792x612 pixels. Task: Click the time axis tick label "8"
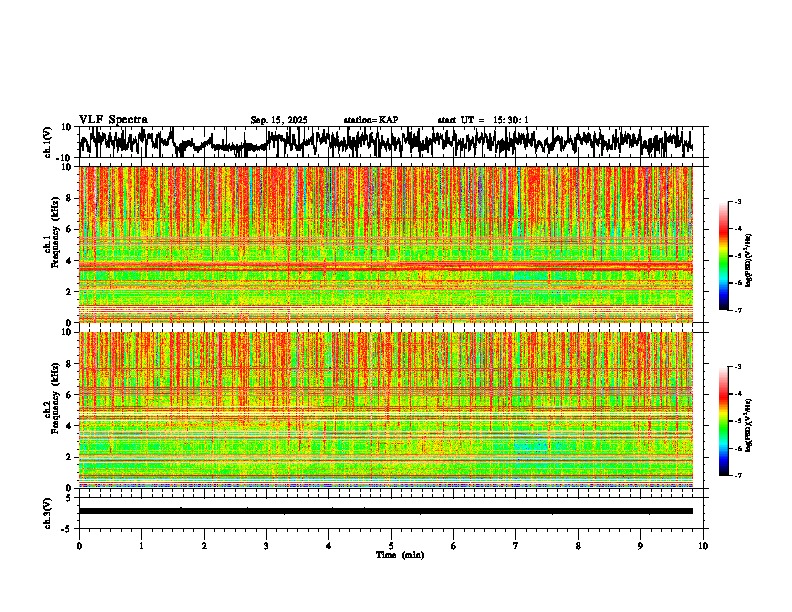(578, 546)
